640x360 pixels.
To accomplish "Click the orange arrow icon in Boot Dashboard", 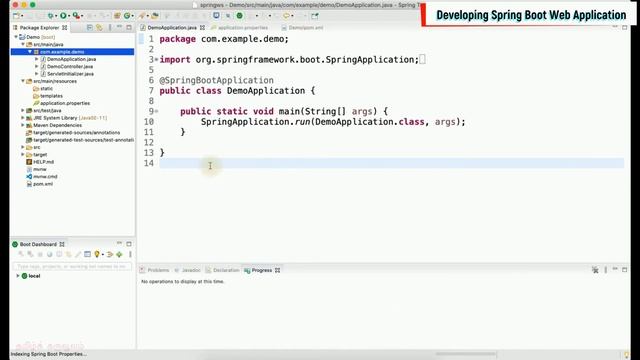I will [110, 254].
